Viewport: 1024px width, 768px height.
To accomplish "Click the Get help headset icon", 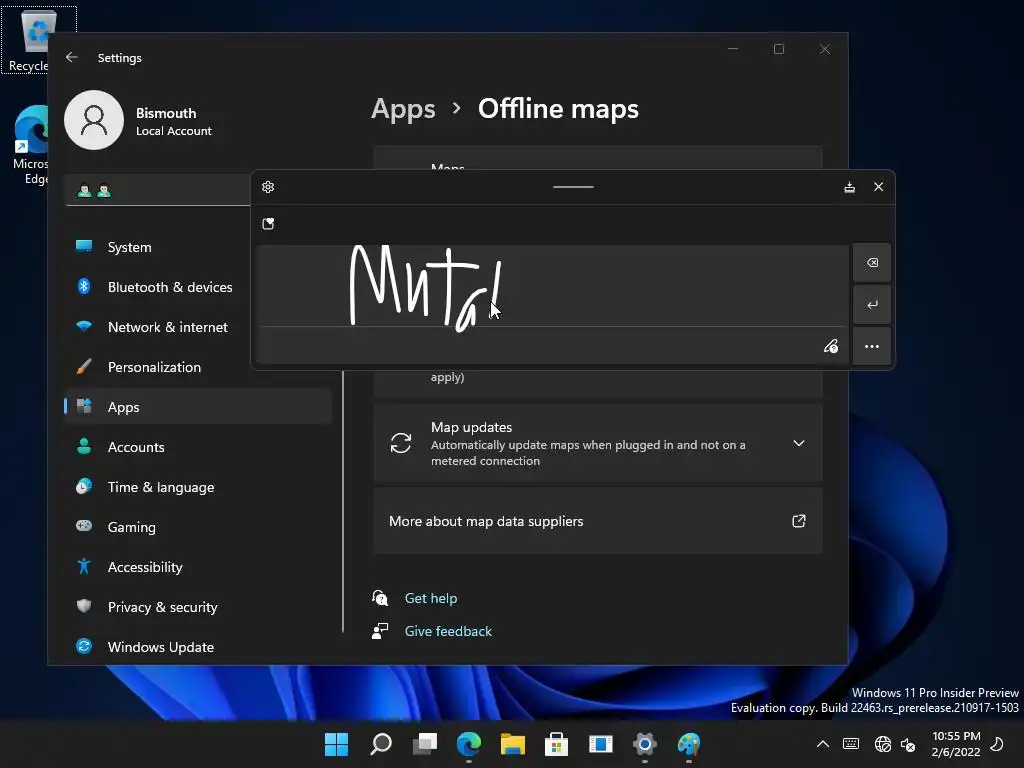I will pyautogui.click(x=380, y=598).
